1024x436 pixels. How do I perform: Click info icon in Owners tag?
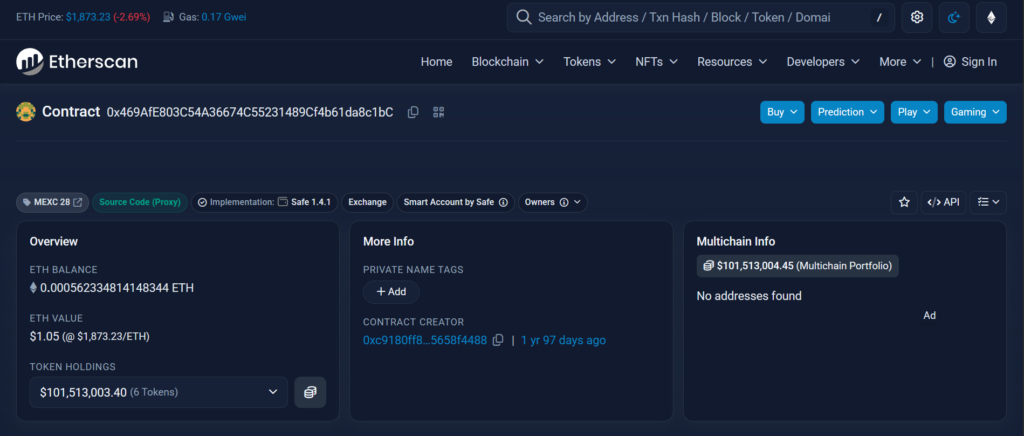pos(564,202)
